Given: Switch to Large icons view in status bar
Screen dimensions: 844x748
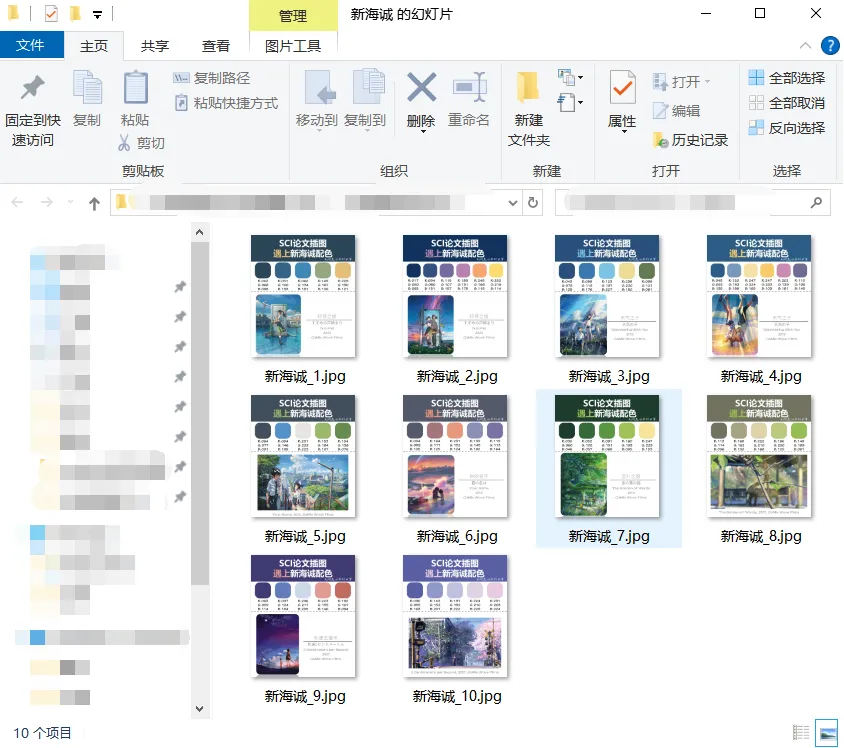Looking at the screenshot, I should [x=826, y=732].
